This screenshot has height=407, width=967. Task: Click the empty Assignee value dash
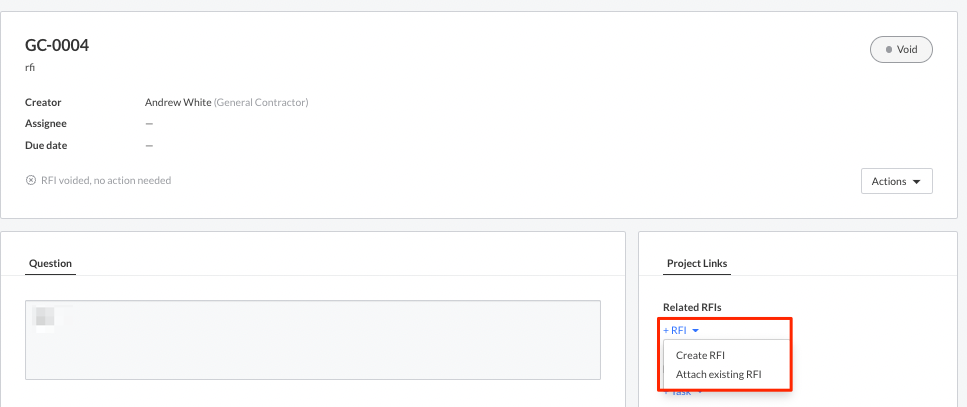(149, 124)
